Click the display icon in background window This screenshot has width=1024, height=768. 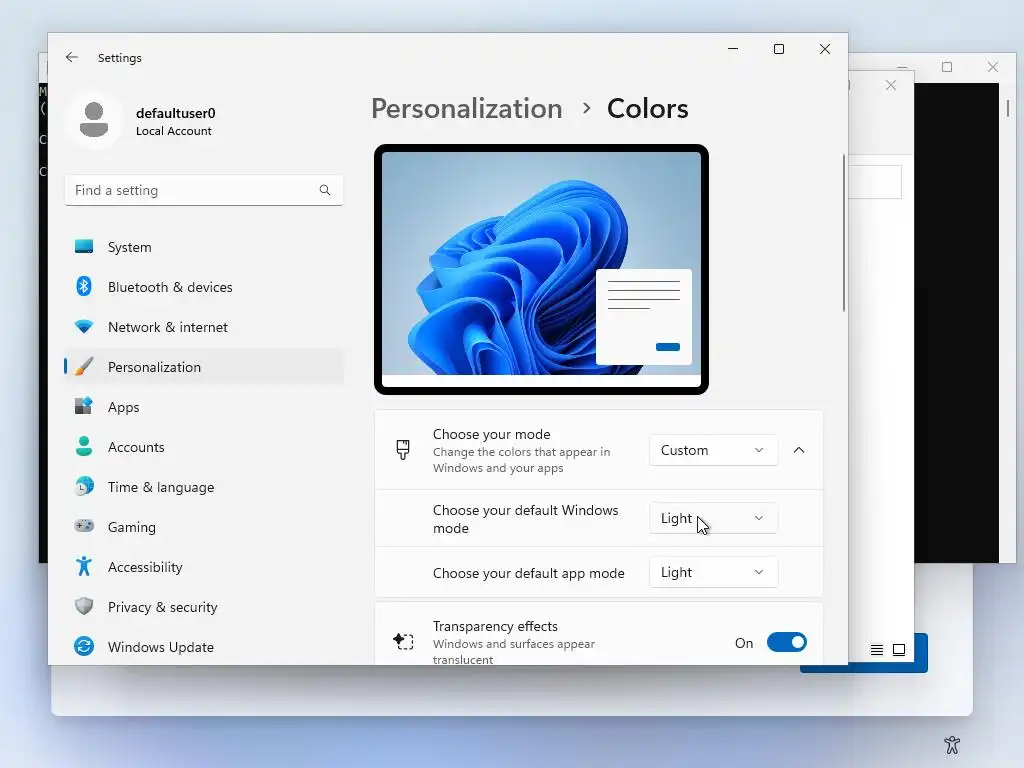(x=899, y=650)
